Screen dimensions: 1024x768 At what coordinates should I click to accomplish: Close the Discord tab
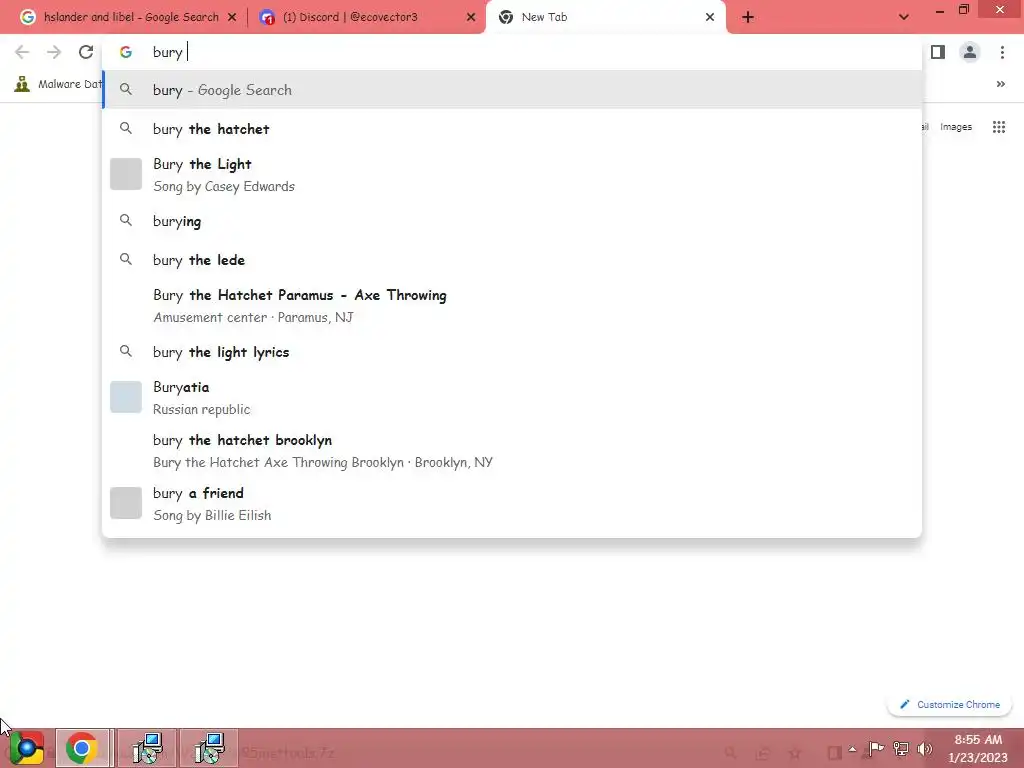[x=471, y=18]
